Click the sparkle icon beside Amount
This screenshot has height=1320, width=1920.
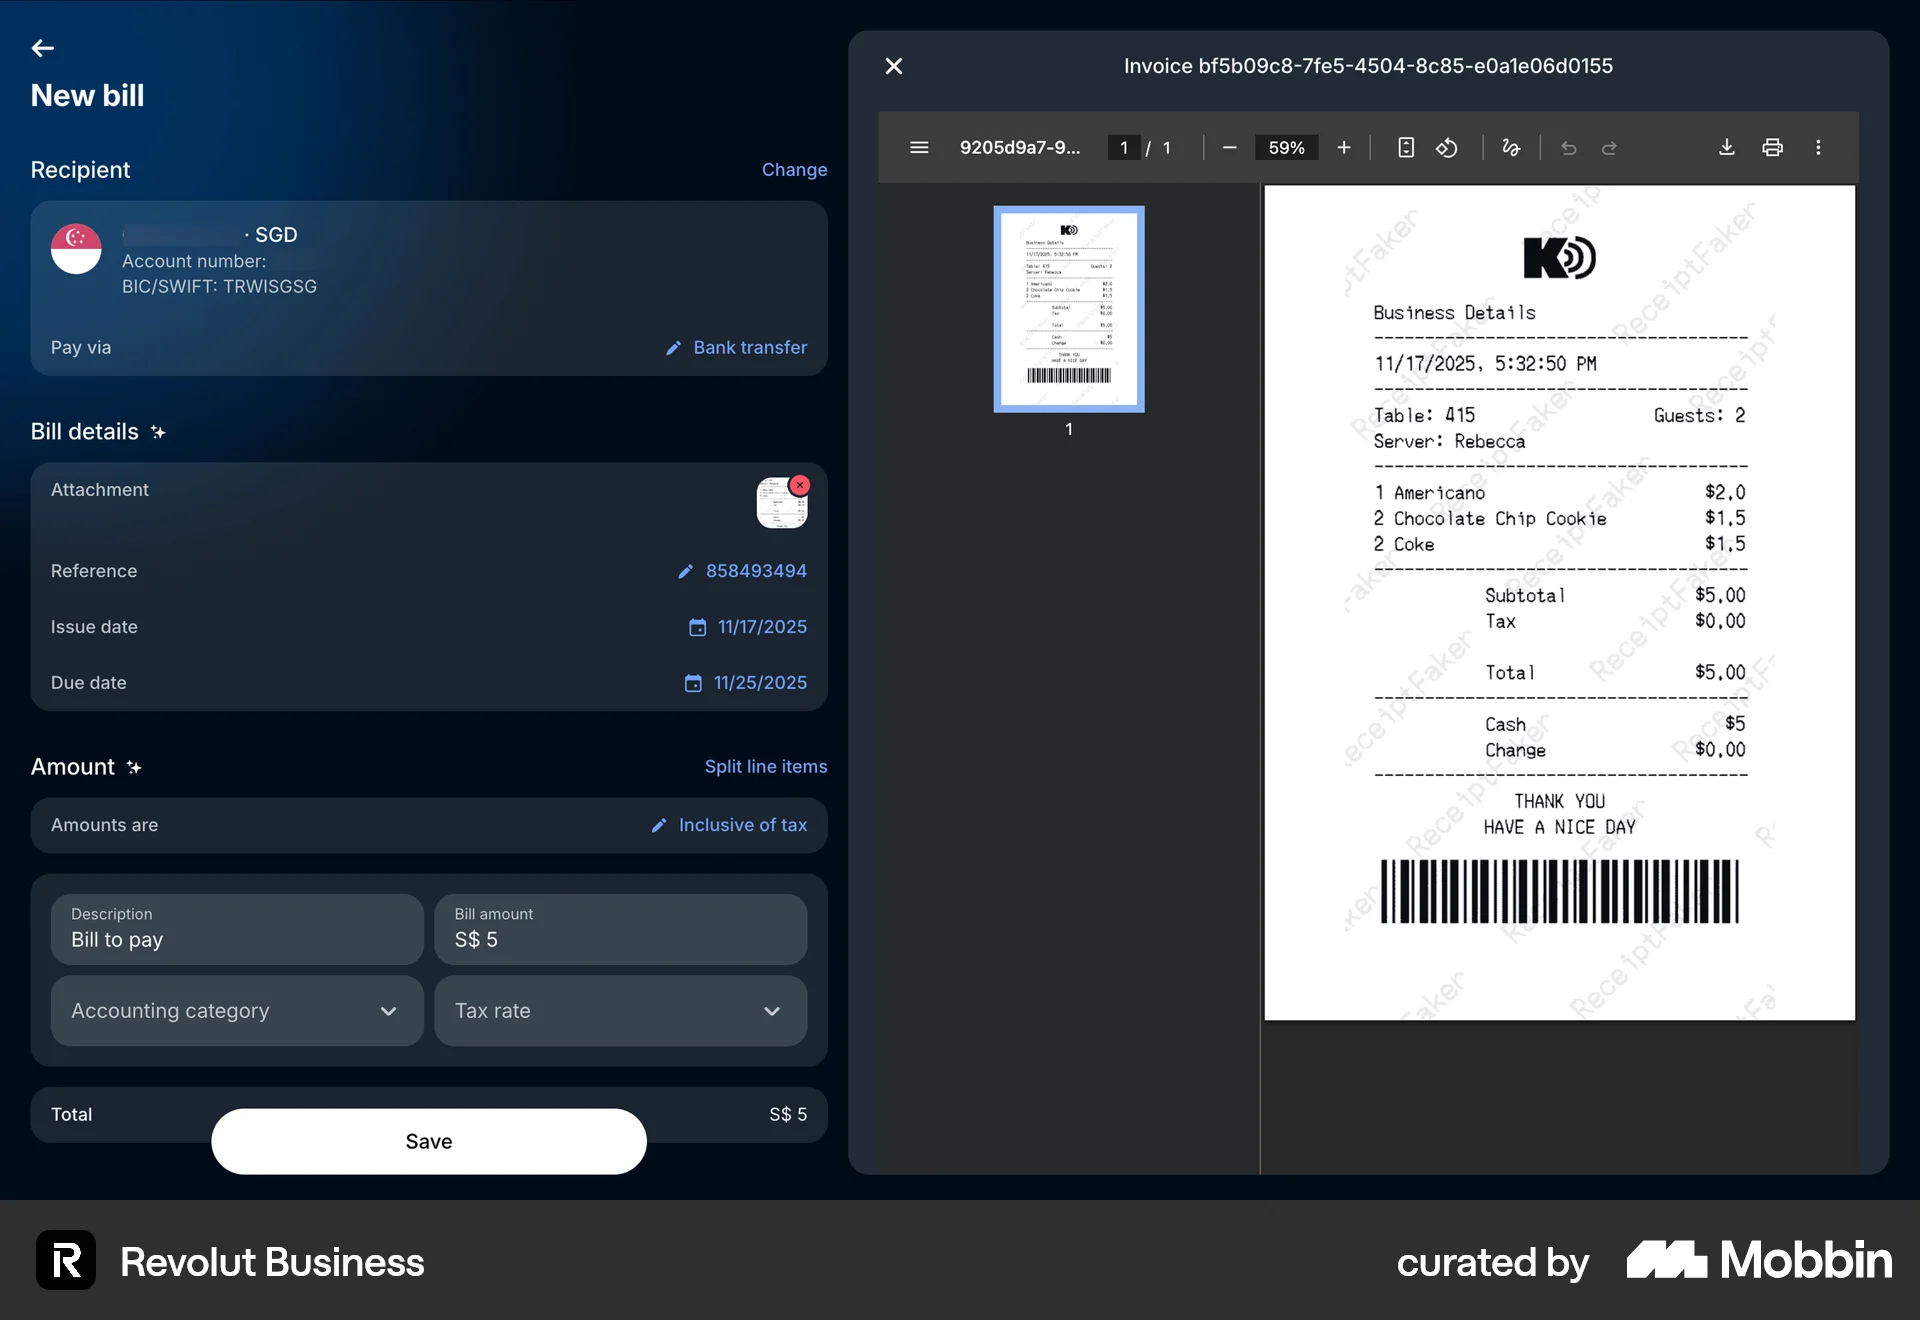click(134, 767)
